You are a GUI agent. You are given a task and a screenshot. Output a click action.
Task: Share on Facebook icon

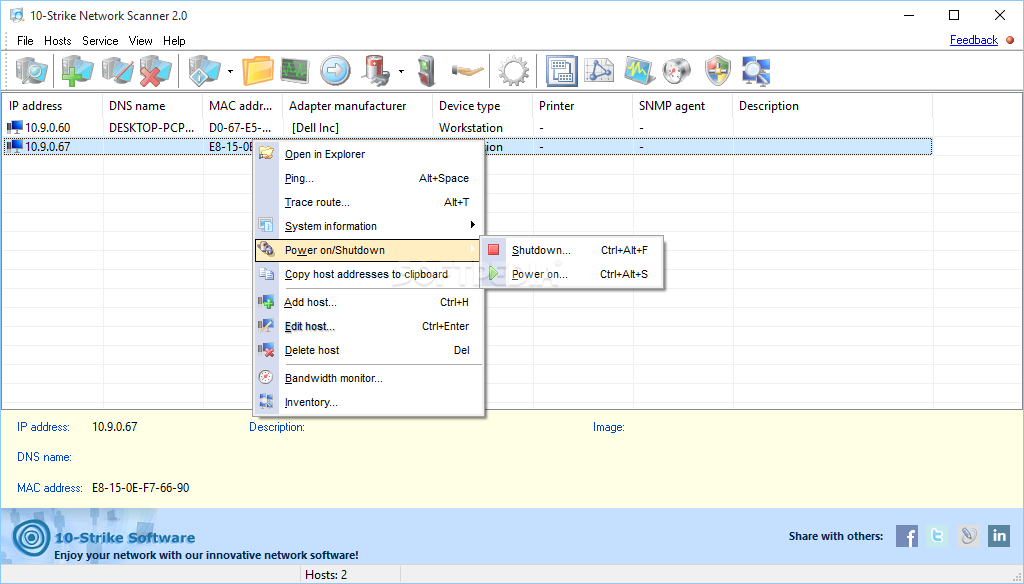pos(906,536)
